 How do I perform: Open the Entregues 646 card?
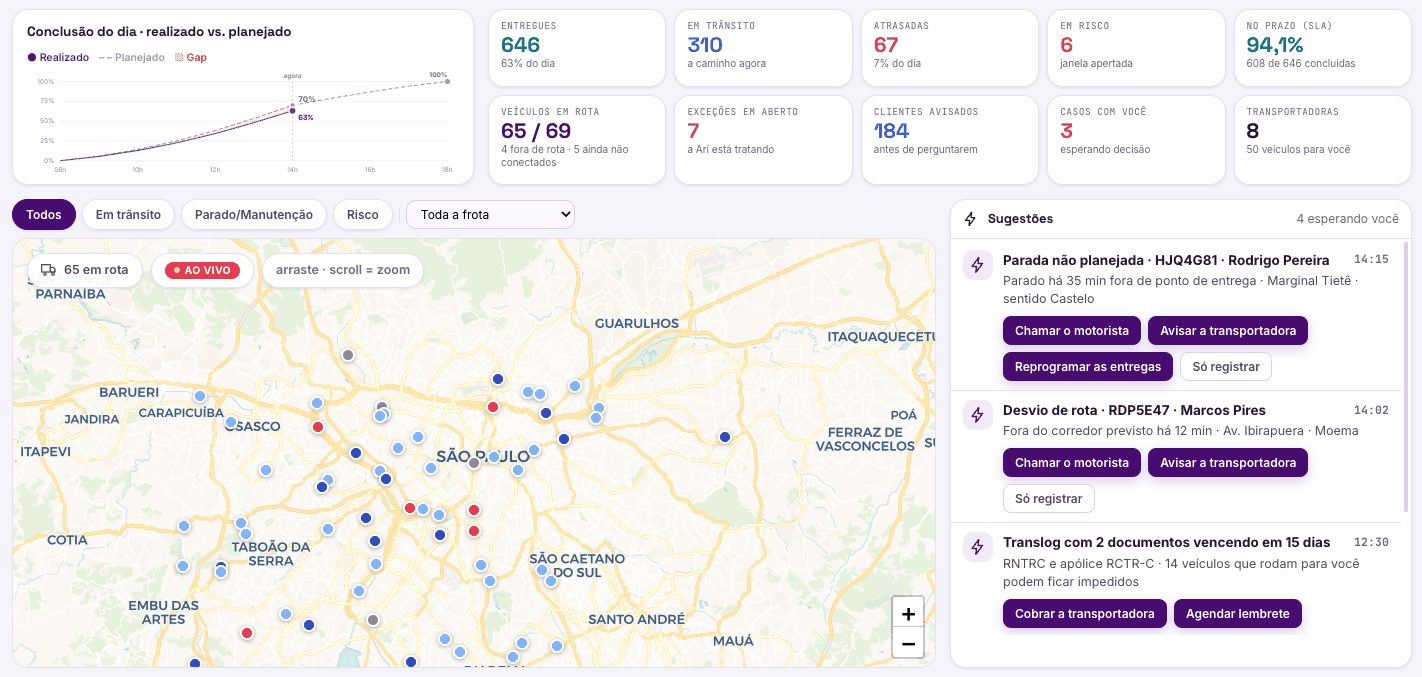577,48
